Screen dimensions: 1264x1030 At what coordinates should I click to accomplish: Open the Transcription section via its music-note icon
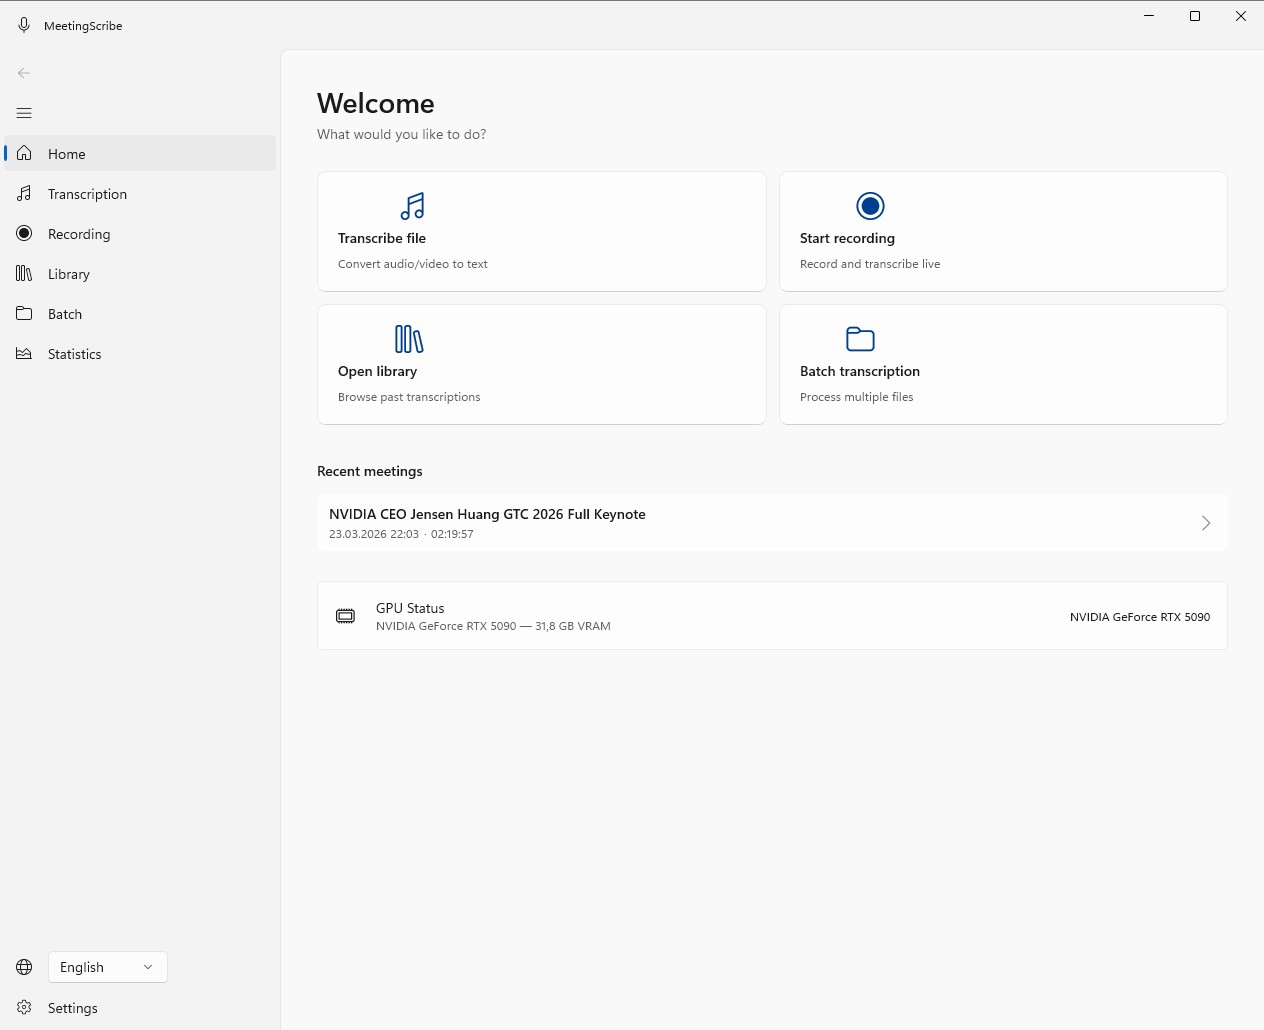point(24,193)
